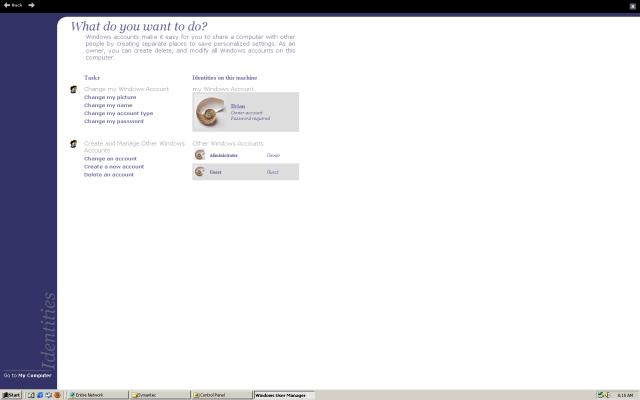Screen dimensions: 640x400
Task: Click orange round quick launch icon
Action: pos(57,395)
